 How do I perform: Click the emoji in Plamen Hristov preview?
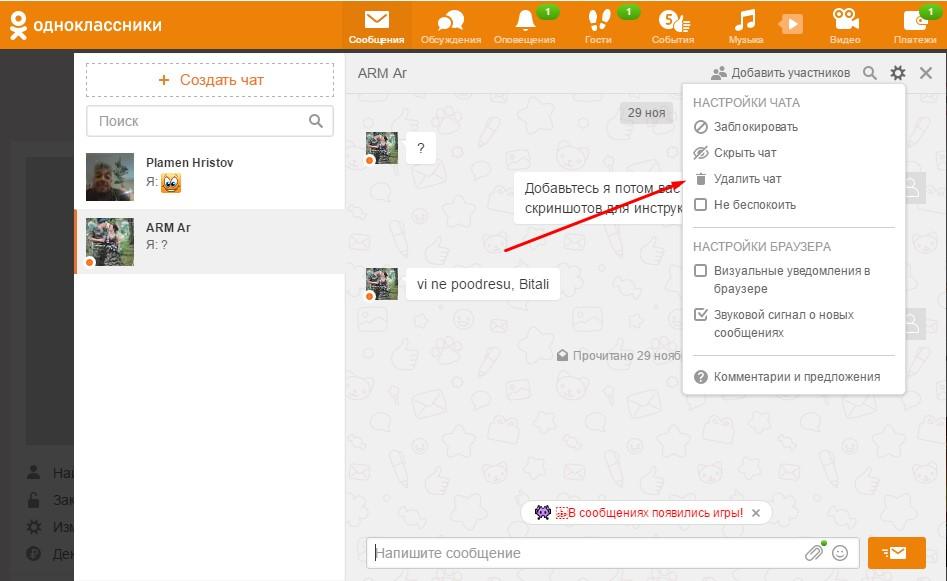point(171,182)
